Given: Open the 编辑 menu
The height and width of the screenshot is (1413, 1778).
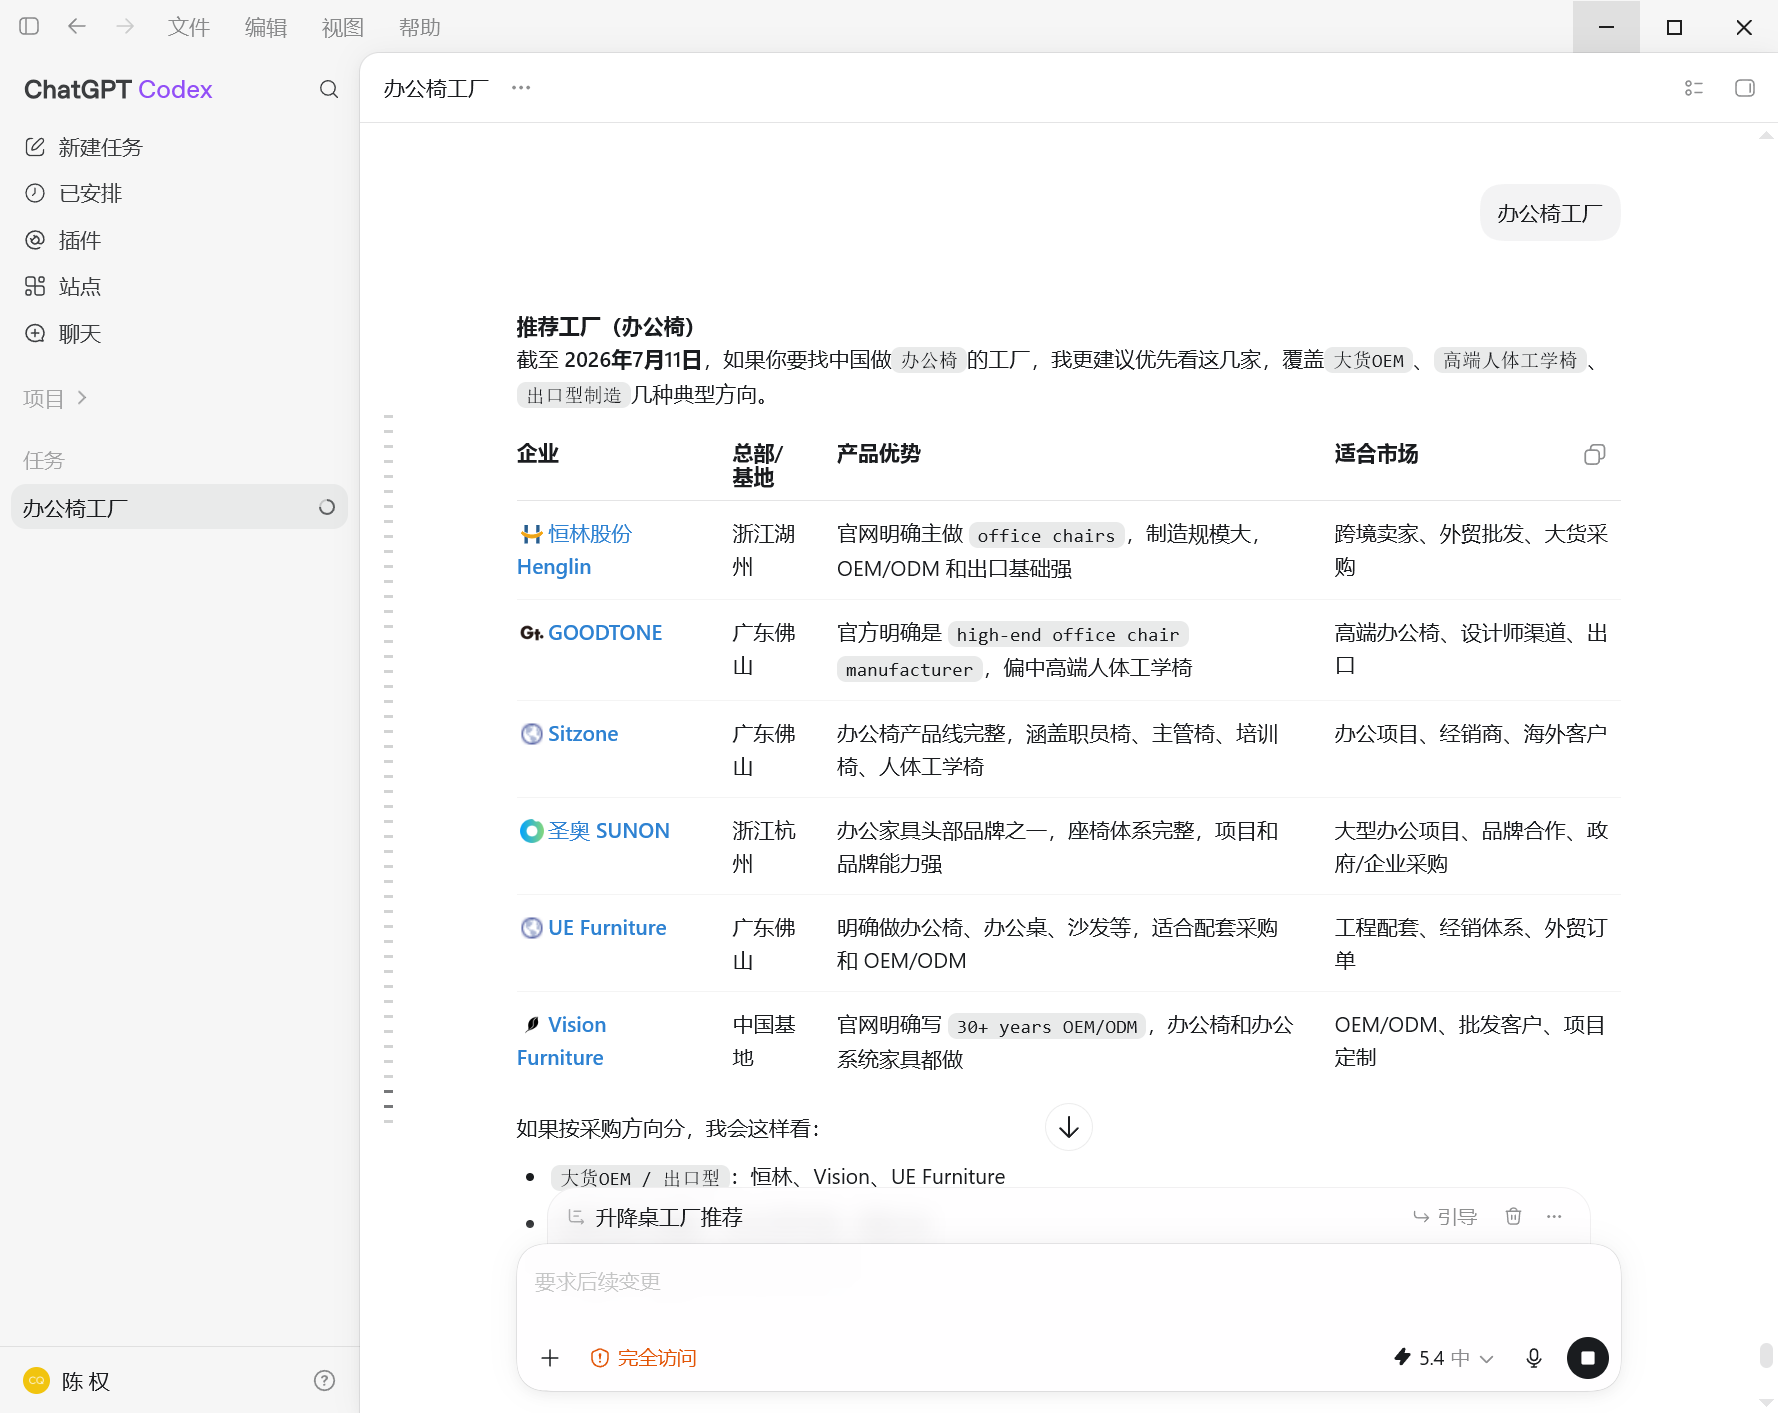Looking at the screenshot, I should [266, 28].
